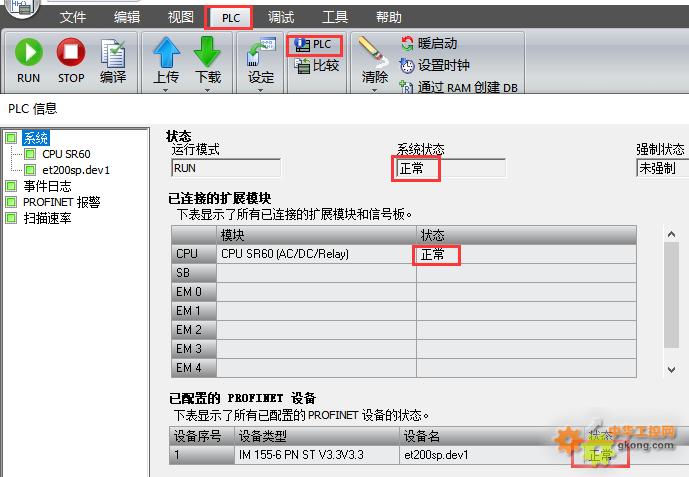689x477 pixels.
Task: Select 事件日志 in the tree
Action: coord(47,186)
